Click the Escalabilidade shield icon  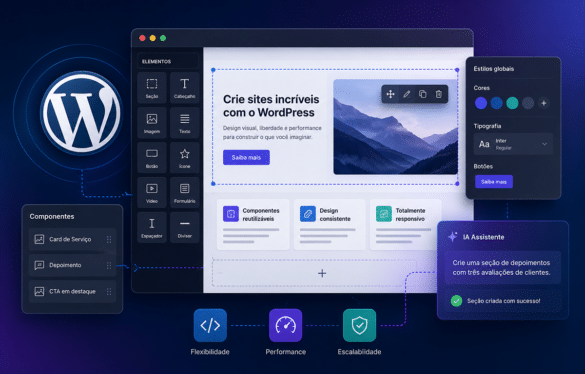pyautogui.click(x=359, y=325)
